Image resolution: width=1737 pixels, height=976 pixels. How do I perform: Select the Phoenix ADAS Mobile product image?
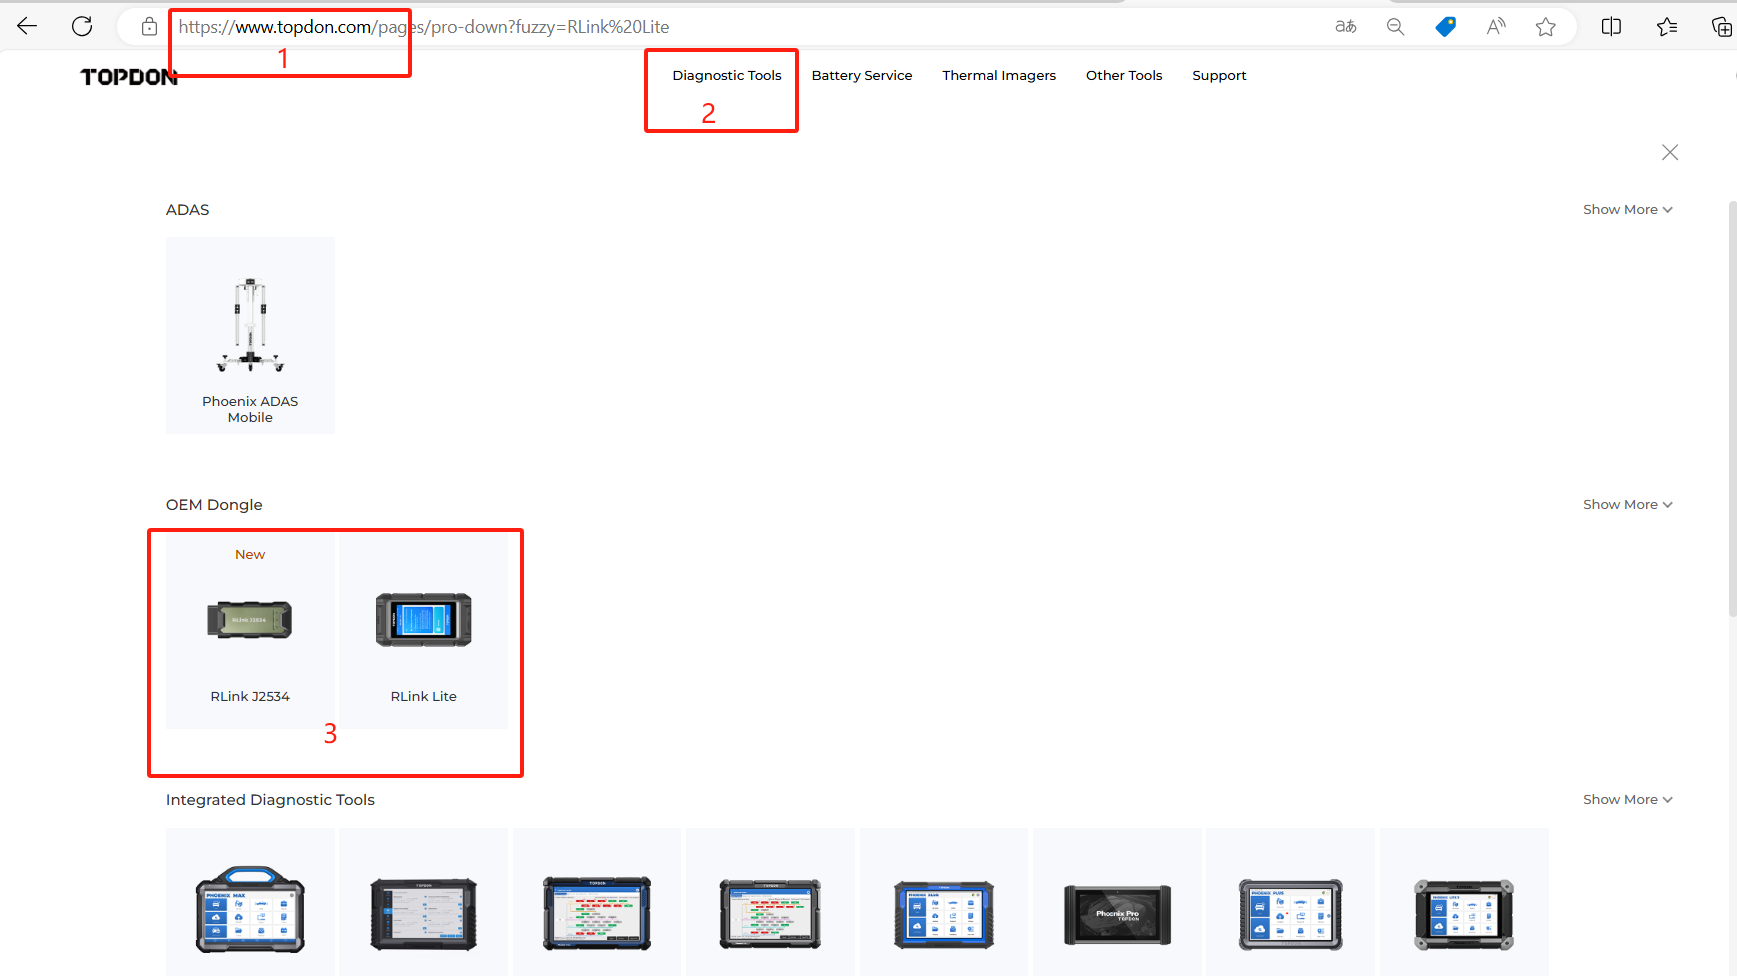pyautogui.click(x=250, y=325)
